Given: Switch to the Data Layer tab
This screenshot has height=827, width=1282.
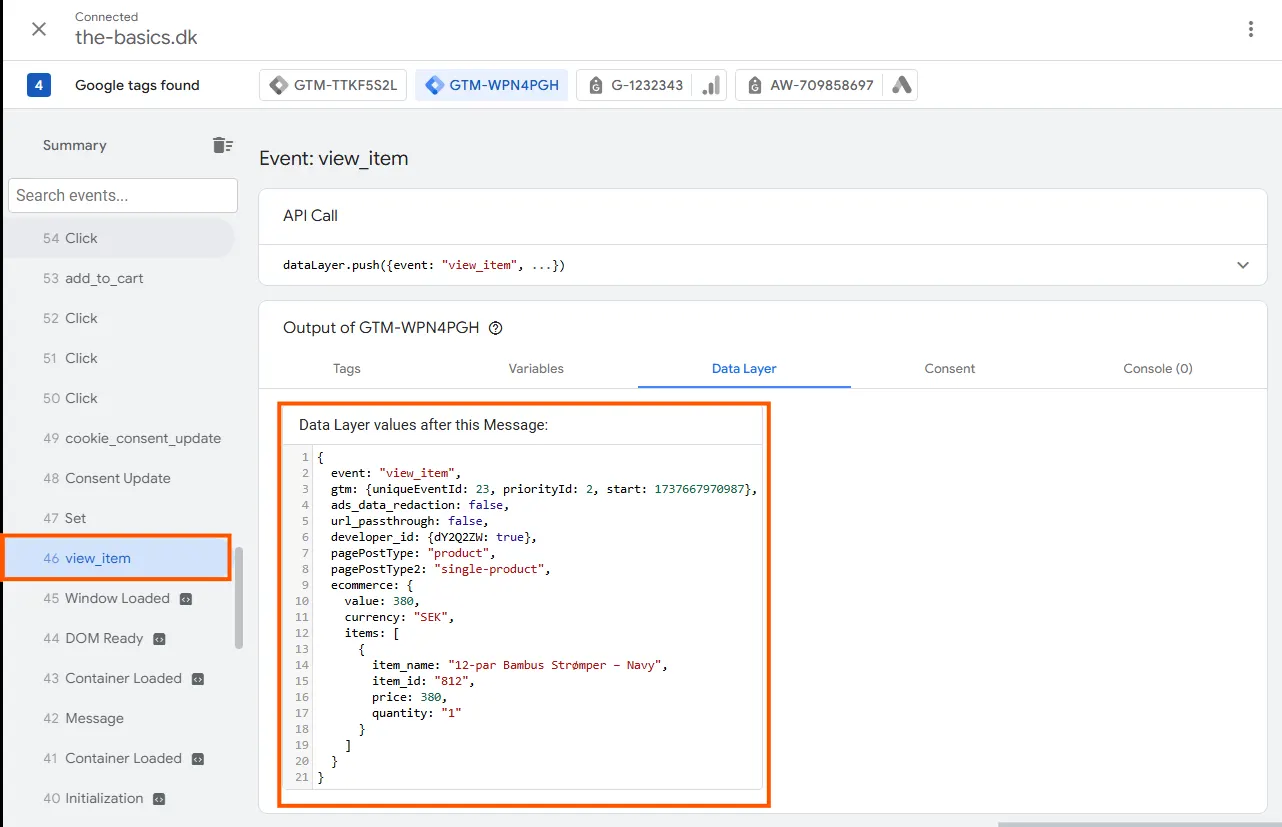Looking at the screenshot, I should [x=744, y=368].
